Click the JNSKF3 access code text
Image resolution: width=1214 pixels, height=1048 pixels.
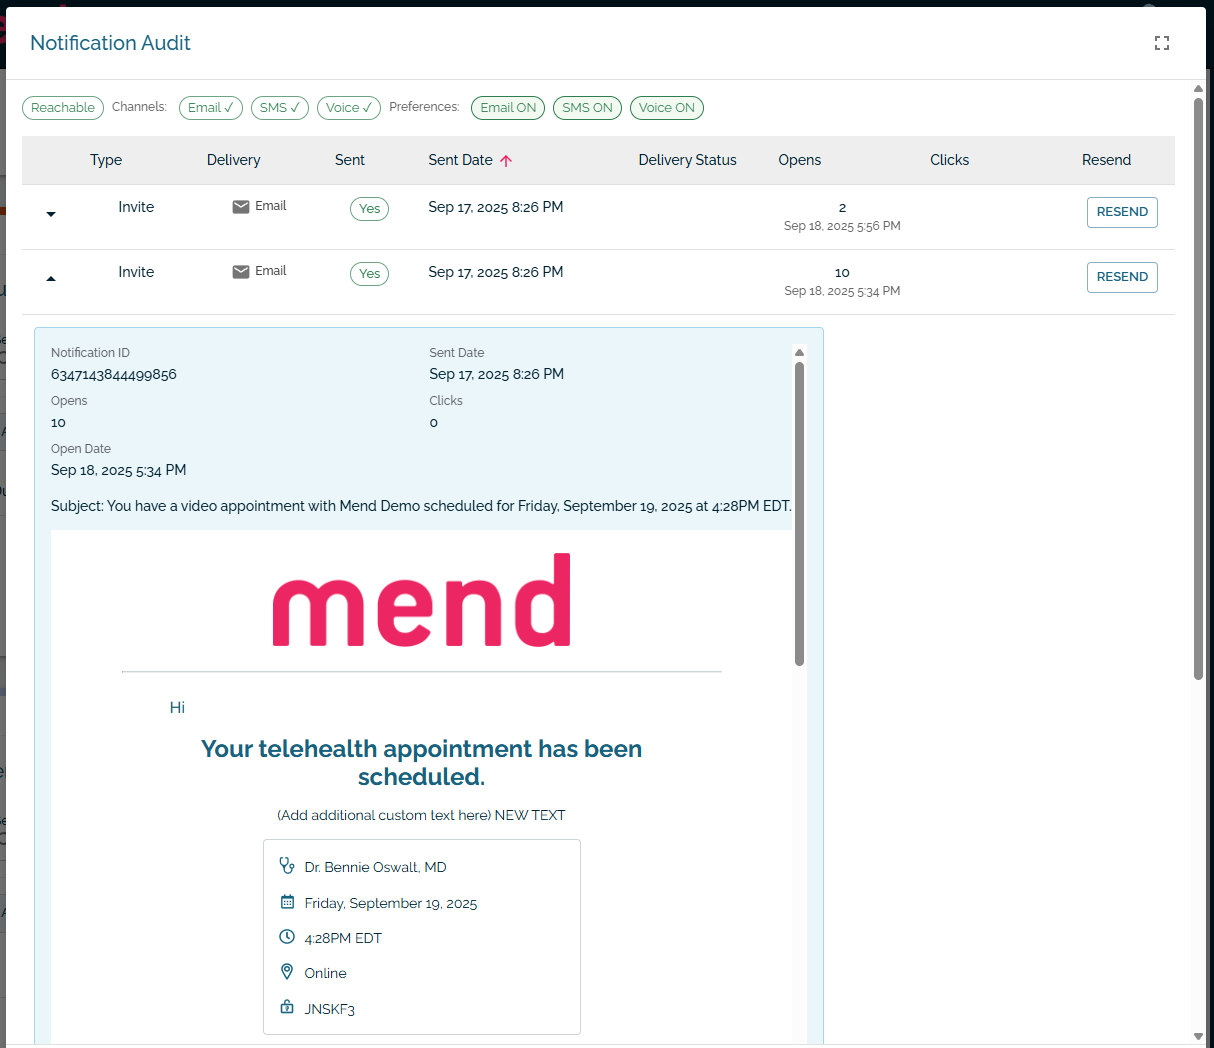pos(329,1009)
